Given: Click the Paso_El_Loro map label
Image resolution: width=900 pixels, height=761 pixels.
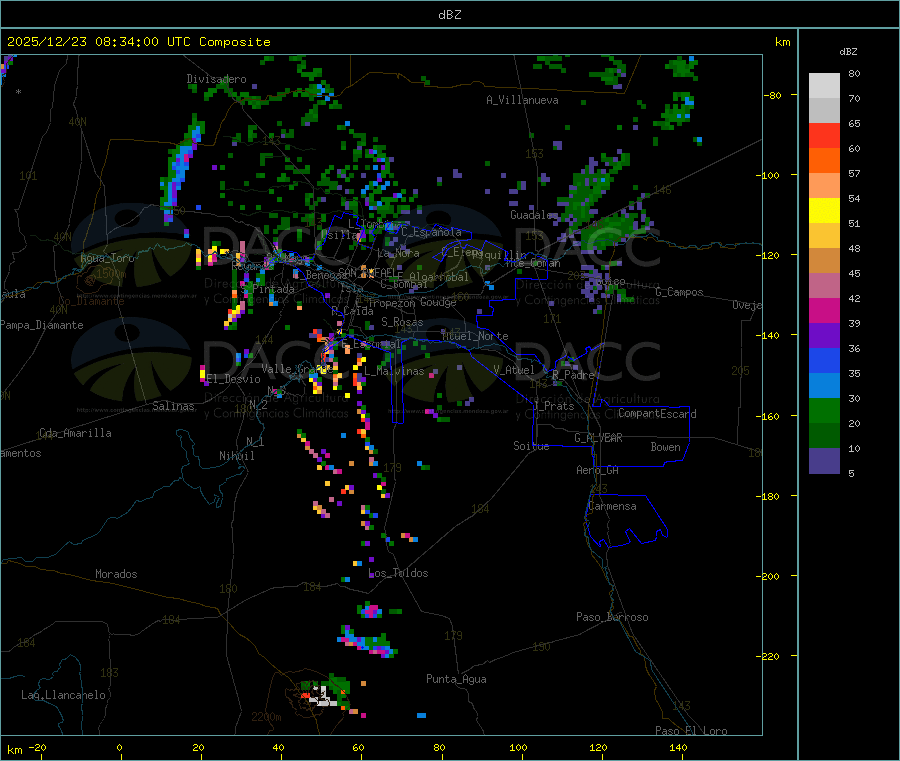Looking at the screenshot, I should 691,731.
